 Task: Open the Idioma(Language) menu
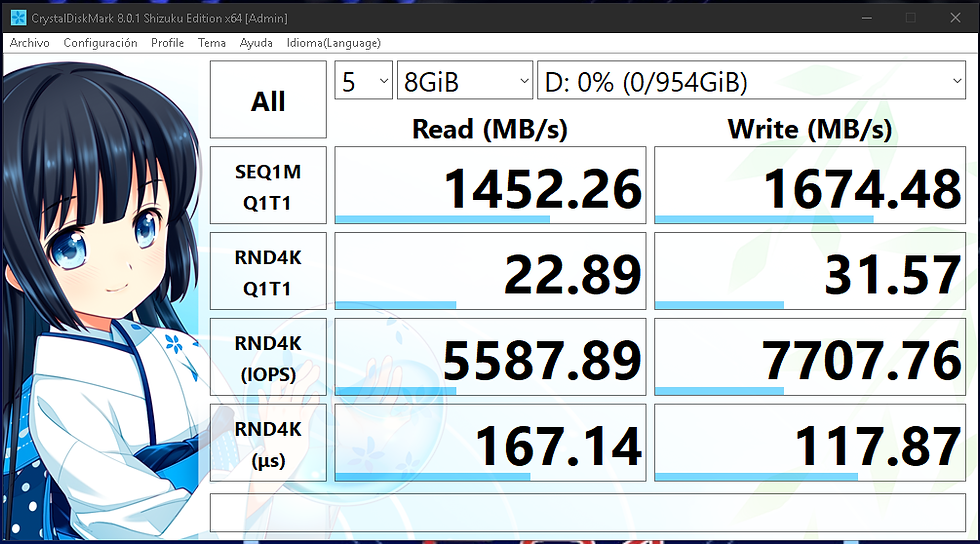pyautogui.click(x=333, y=43)
